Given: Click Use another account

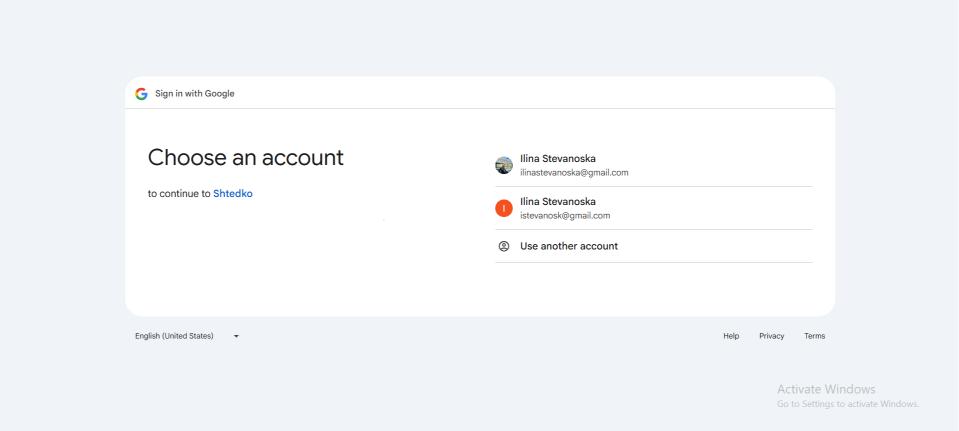Looking at the screenshot, I should click(x=568, y=246).
